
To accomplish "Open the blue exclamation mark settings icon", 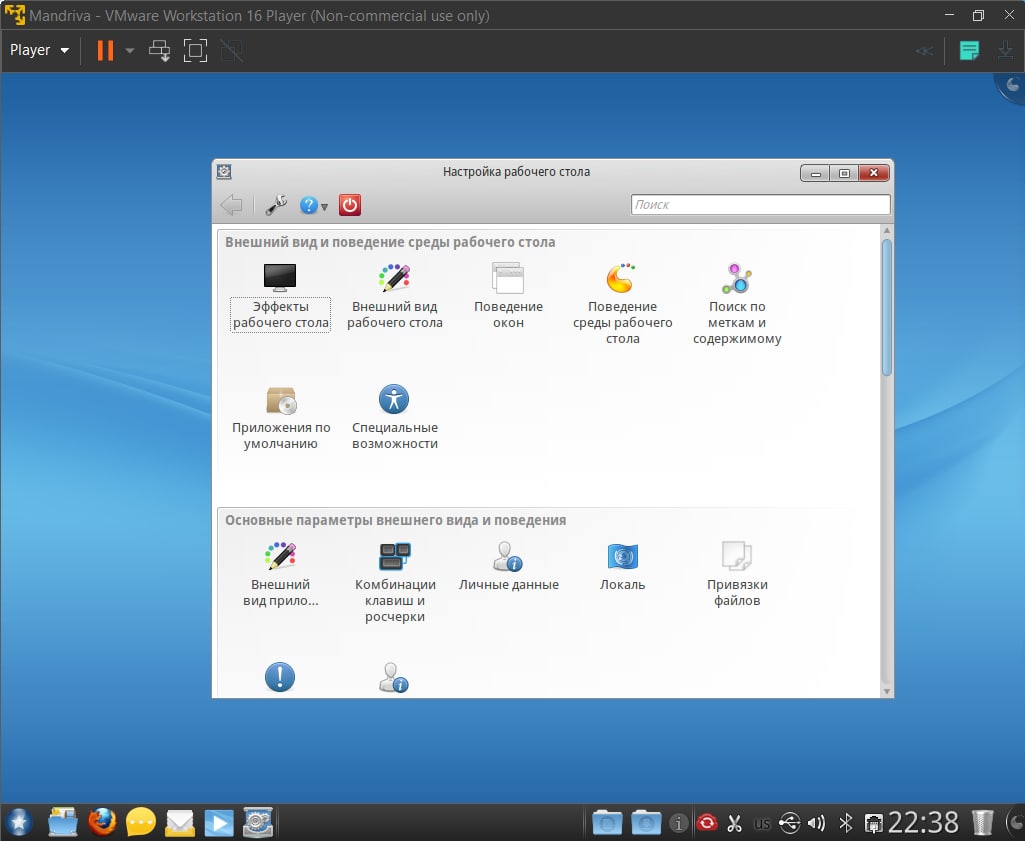I will click(280, 677).
